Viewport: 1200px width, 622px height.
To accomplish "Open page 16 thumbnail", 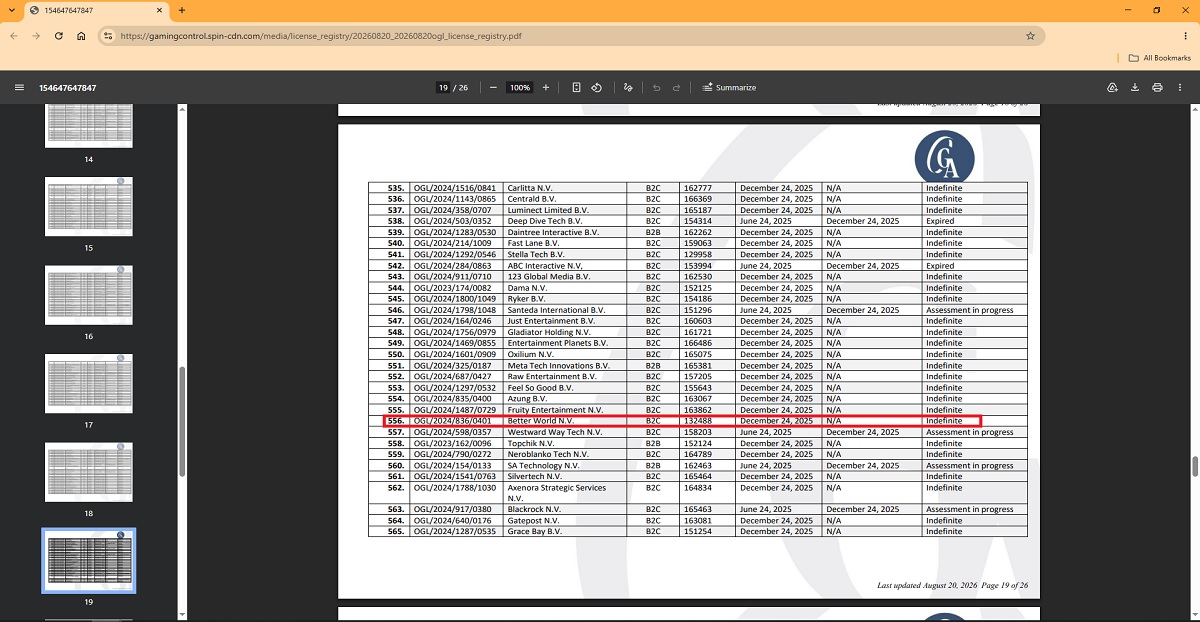I will (x=88, y=295).
